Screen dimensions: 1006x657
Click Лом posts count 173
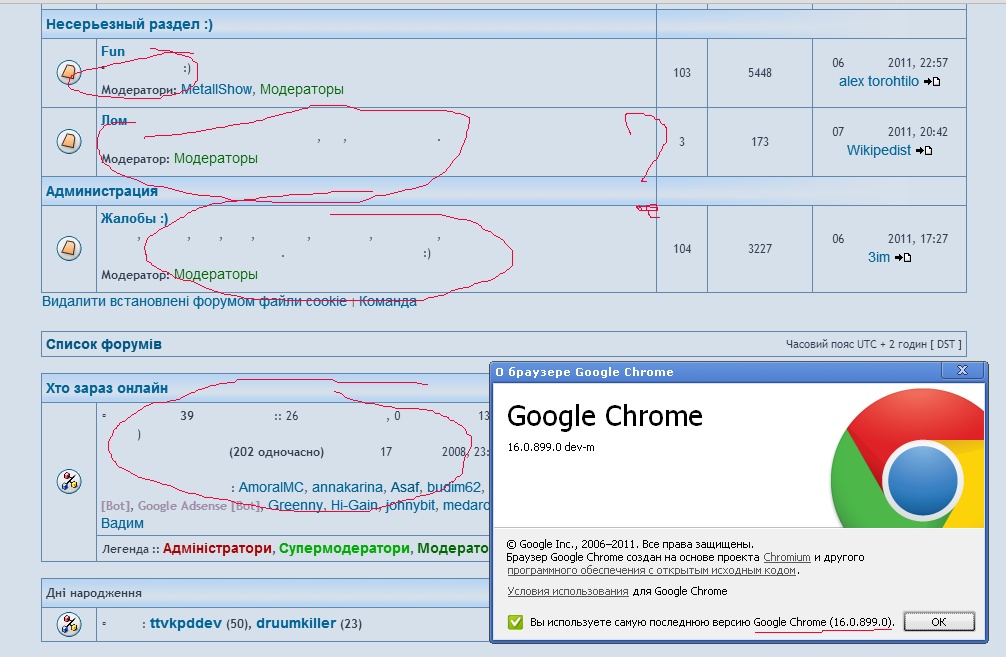(760, 141)
